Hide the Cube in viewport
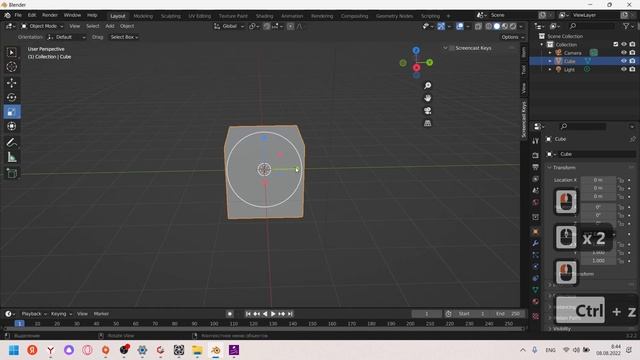640x360 pixels. (624, 61)
